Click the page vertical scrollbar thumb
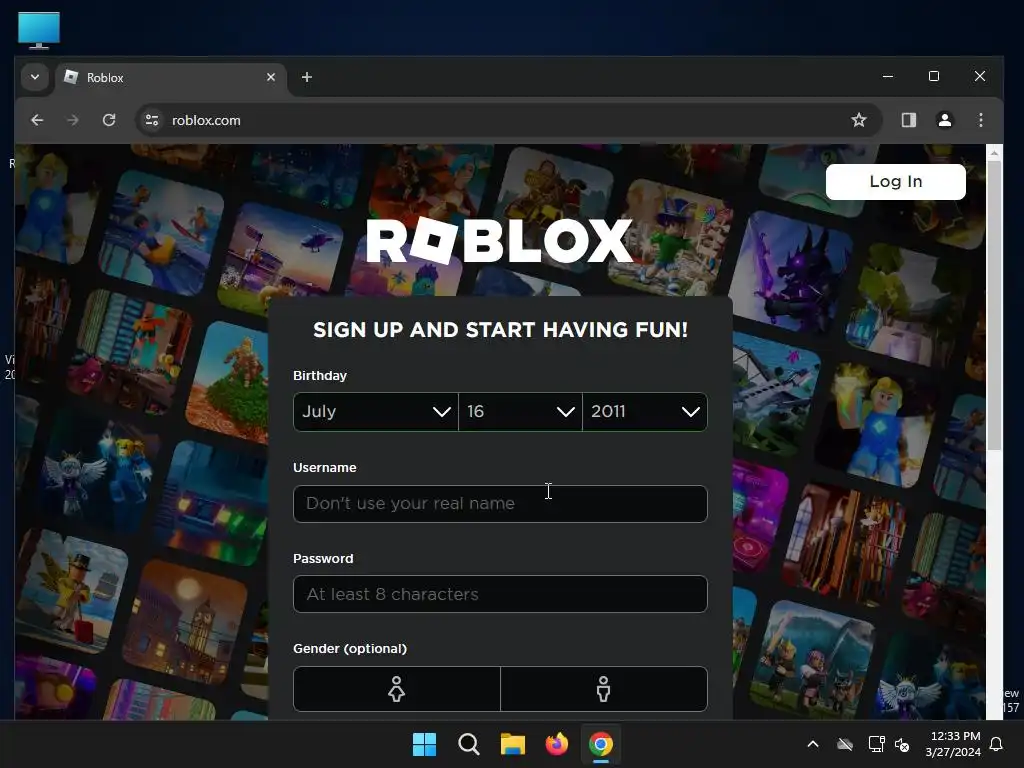This screenshot has height=768, width=1024. pyautogui.click(x=994, y=305)
